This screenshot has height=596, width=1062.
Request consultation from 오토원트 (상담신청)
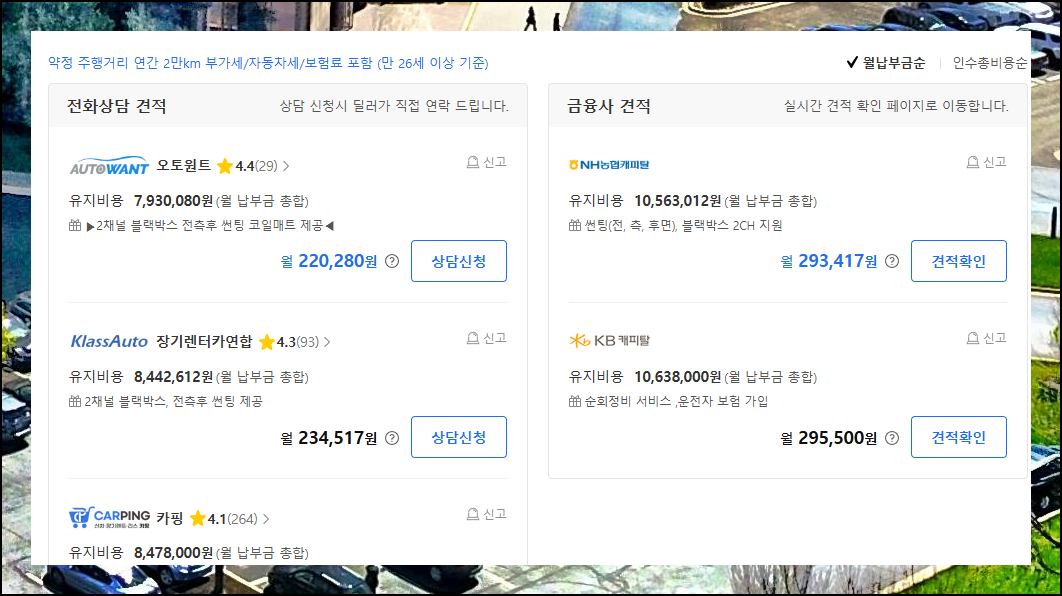(x=459, y=261)
